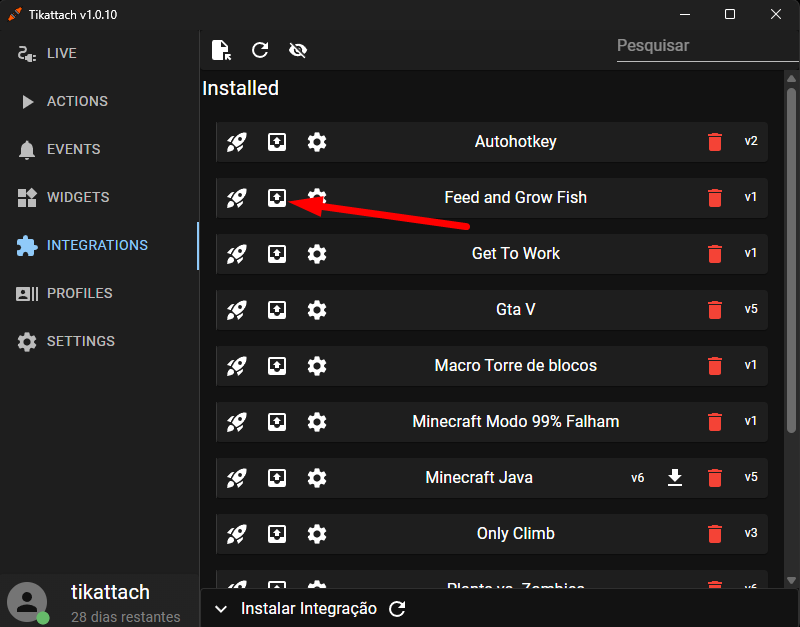
Task: Click the upload-box icon for Gta V
Action: tap(277, 310)
